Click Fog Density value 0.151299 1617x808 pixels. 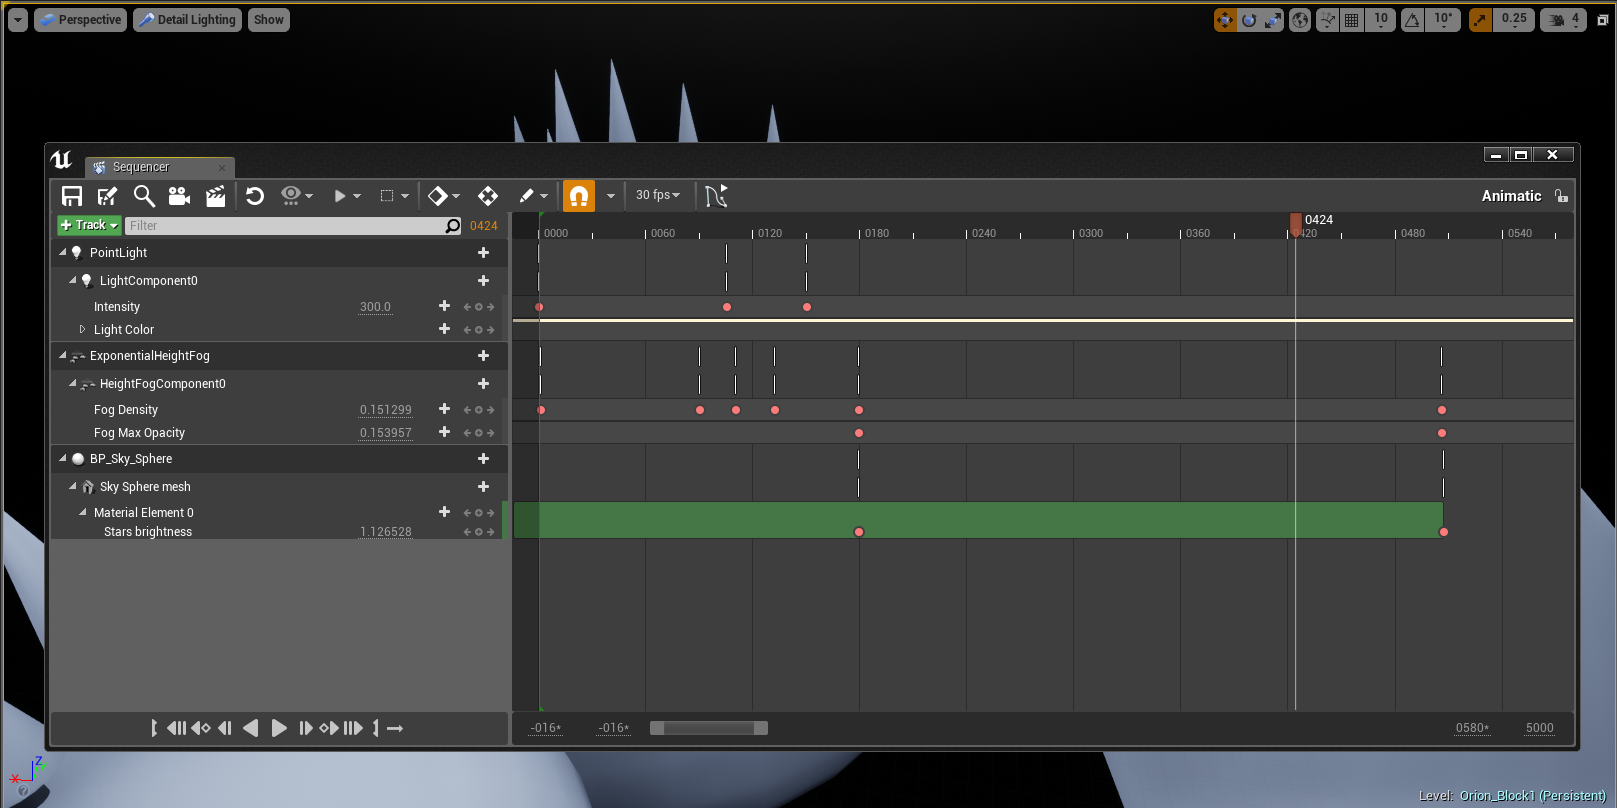(385, 410)
